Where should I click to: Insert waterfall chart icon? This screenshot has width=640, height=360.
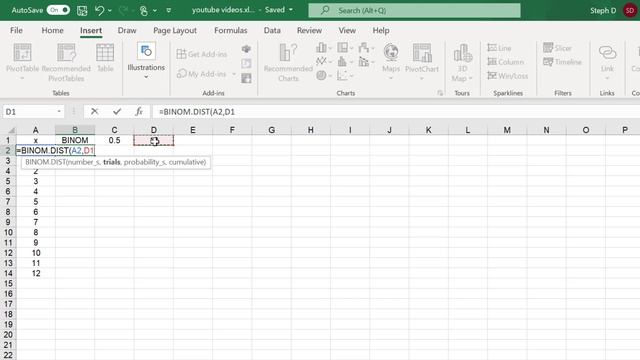coord(364,48)
